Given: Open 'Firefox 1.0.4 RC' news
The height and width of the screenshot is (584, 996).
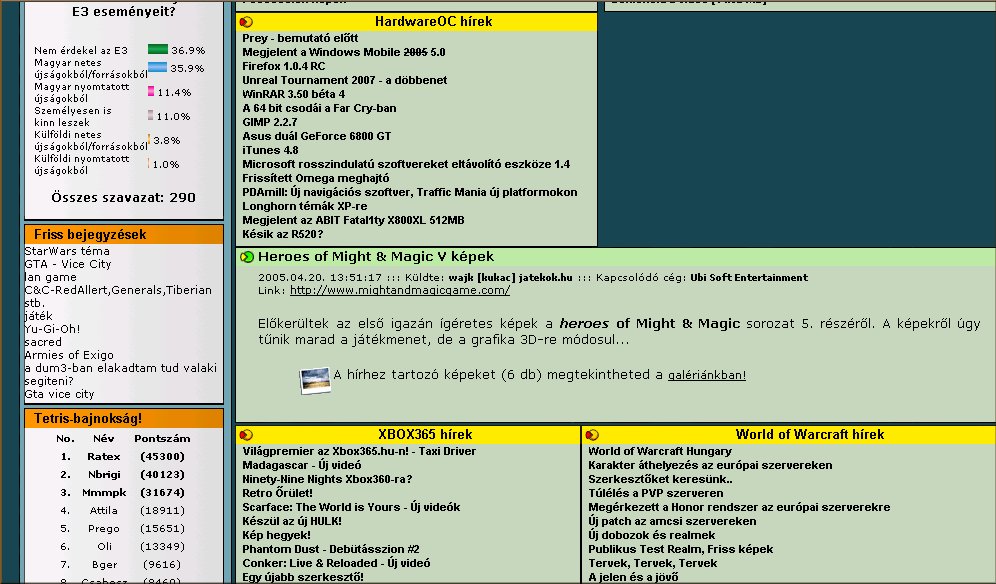Looking at the screenshot, I should pyautogui.click(x=283, y=66).
